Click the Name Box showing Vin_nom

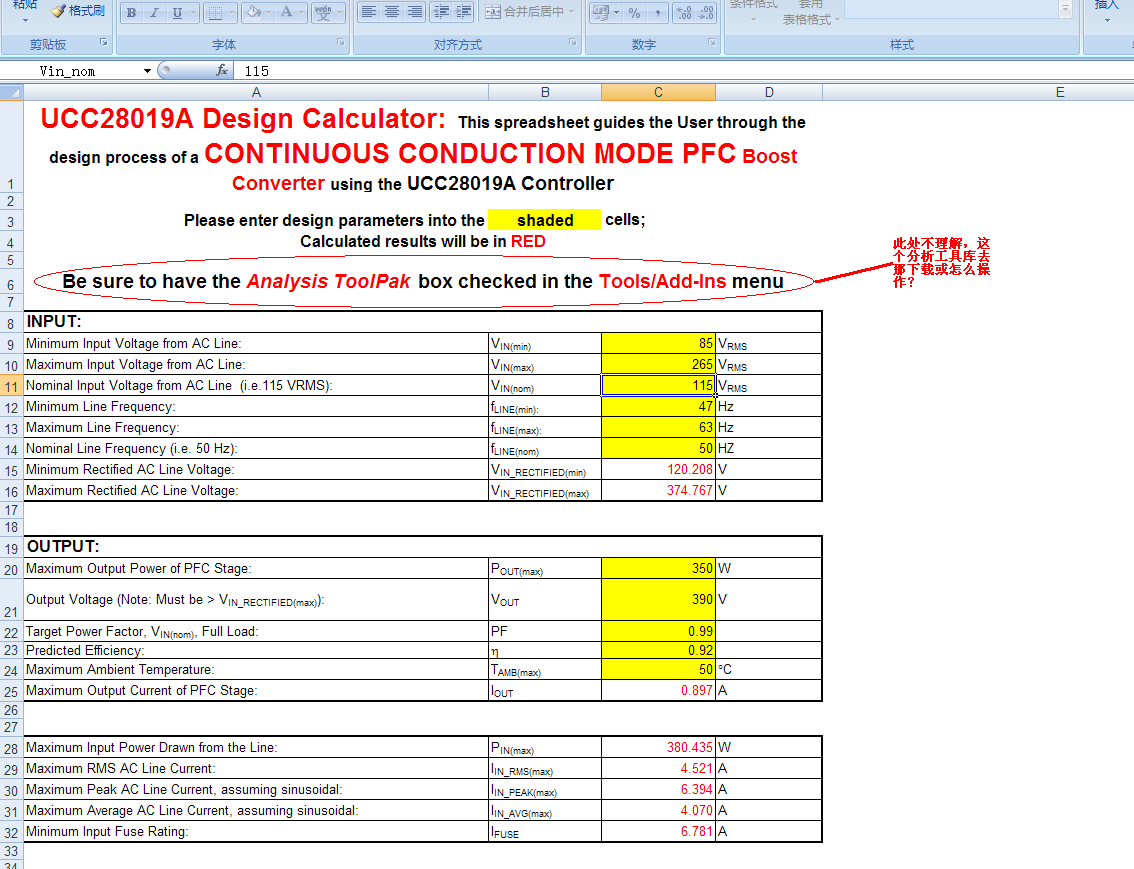[72, 71]
